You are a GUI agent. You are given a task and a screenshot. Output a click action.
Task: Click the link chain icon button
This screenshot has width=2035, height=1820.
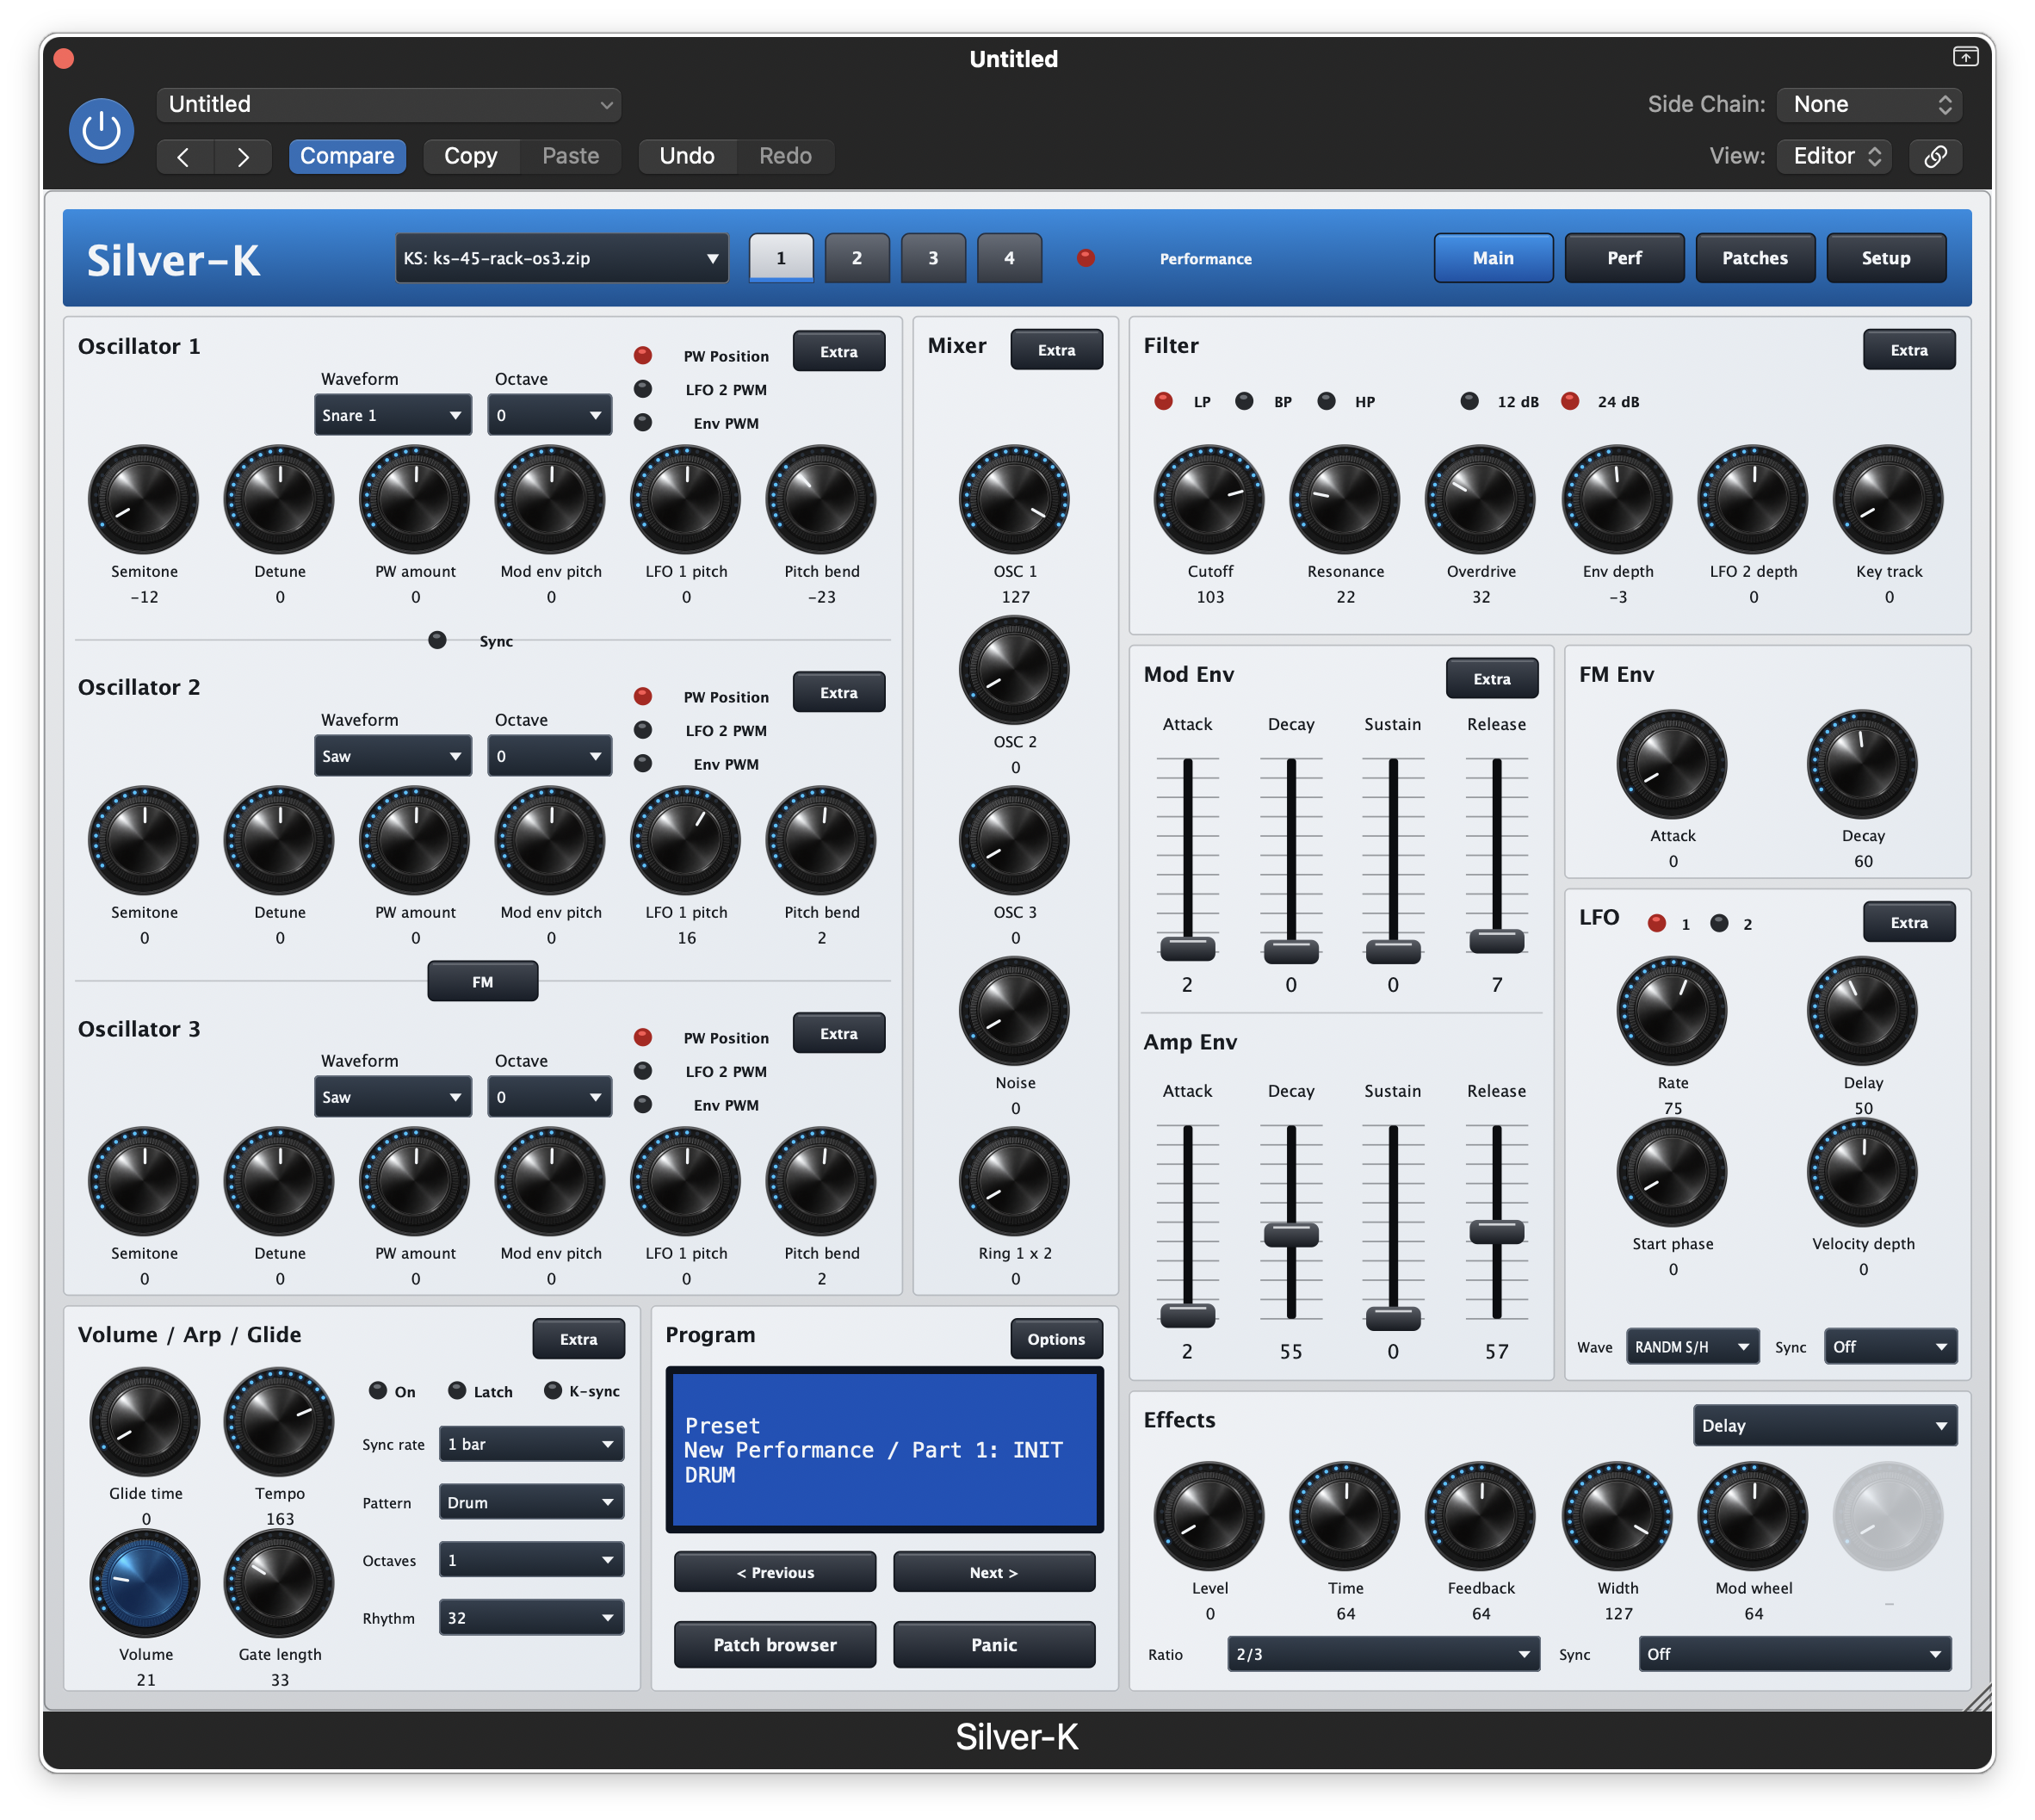(x=1934, y=156)
